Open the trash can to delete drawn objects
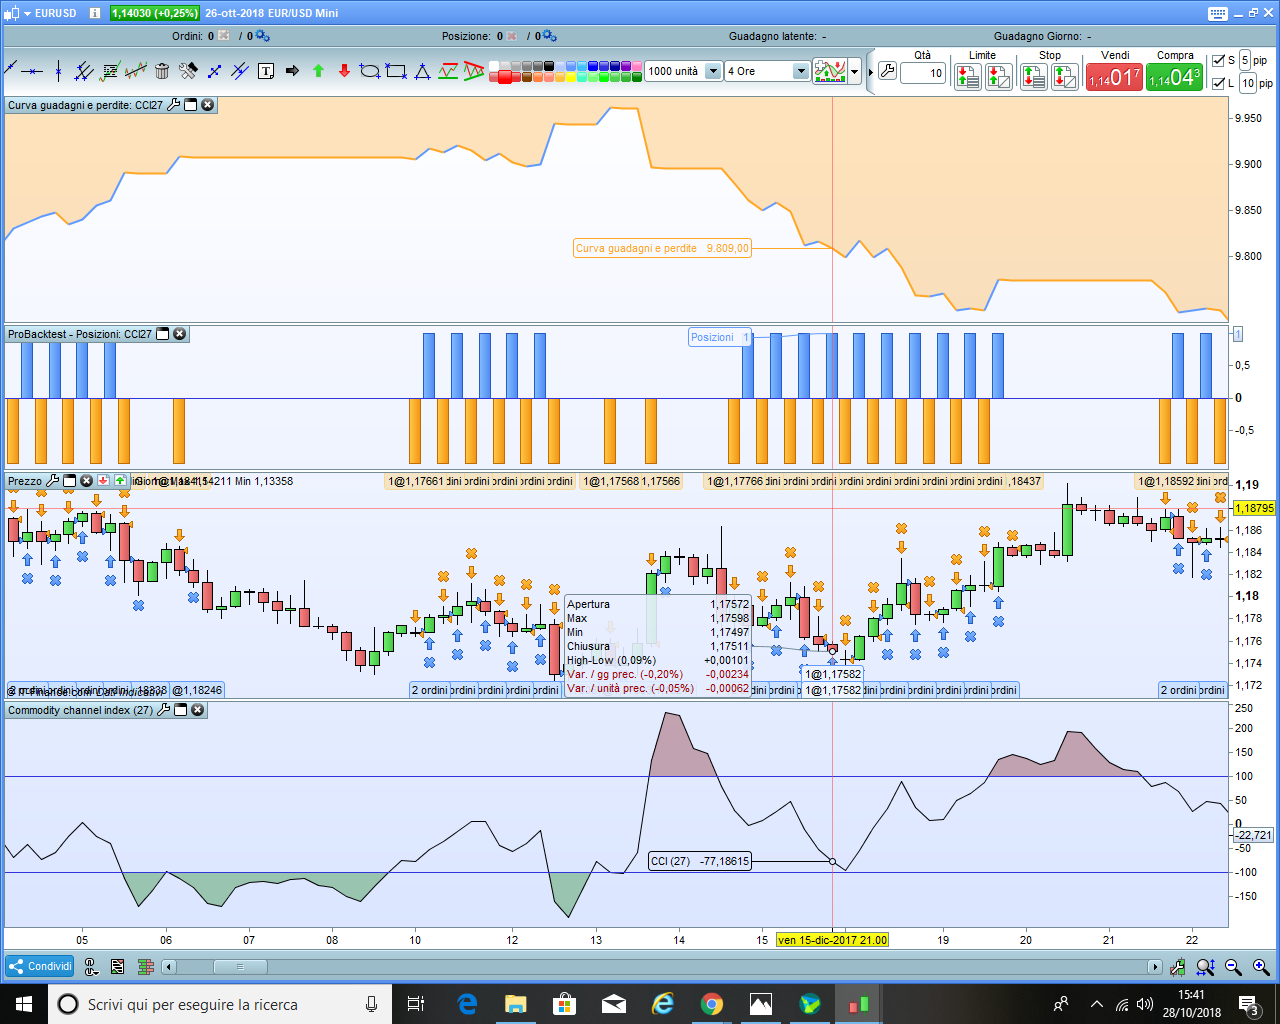 (x=162, y=71)
